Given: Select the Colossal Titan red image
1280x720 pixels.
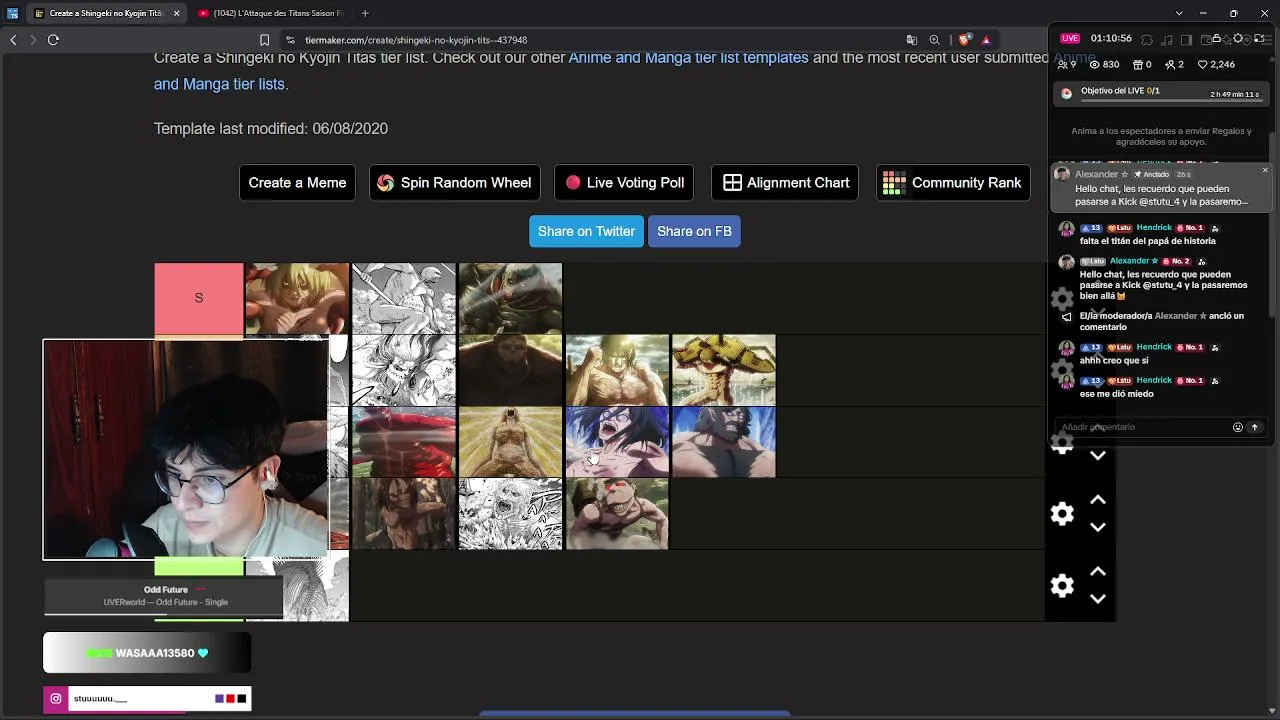Looking at the screenshot, I should click(404, 442).
